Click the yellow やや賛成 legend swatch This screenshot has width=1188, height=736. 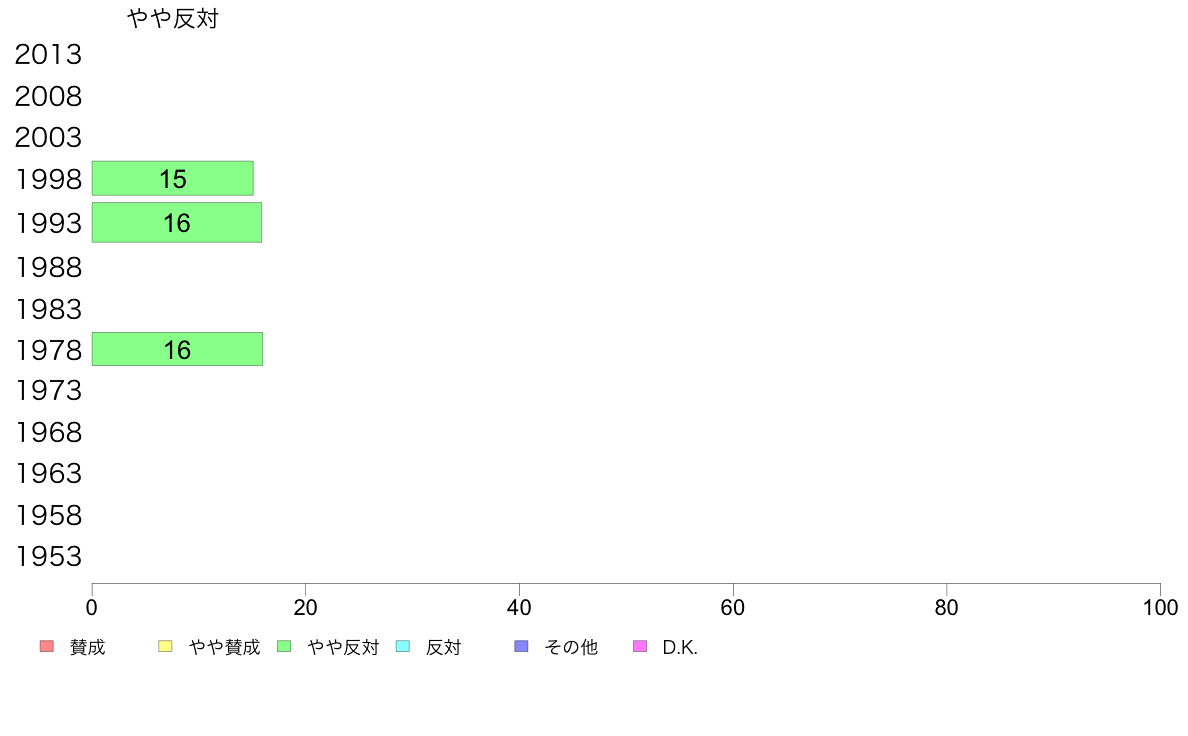click(x=165, y=646)
